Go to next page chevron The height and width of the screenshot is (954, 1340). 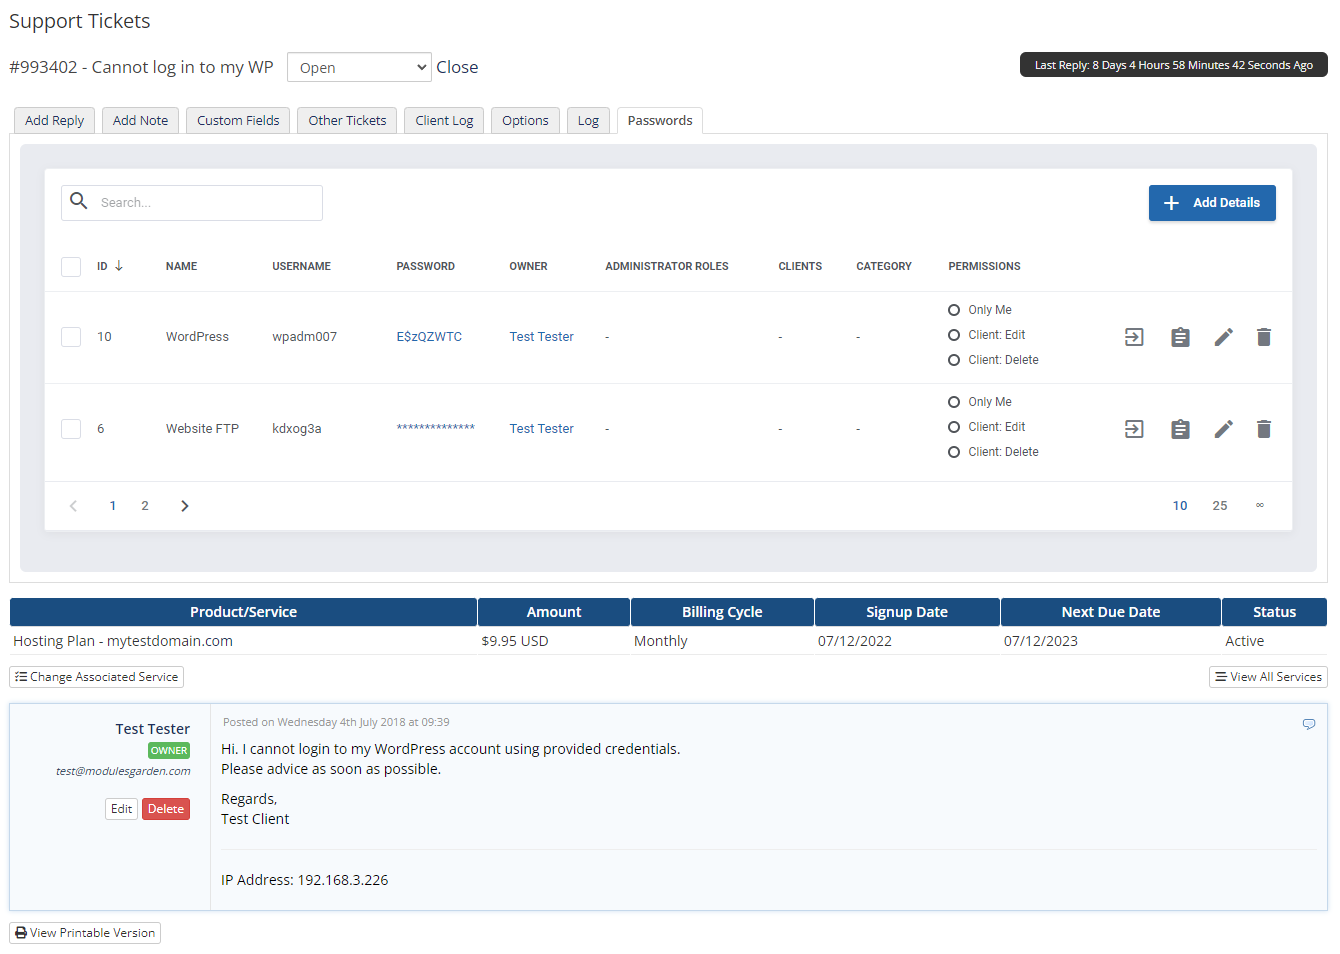pyautogui.click(x=184, y=506)
